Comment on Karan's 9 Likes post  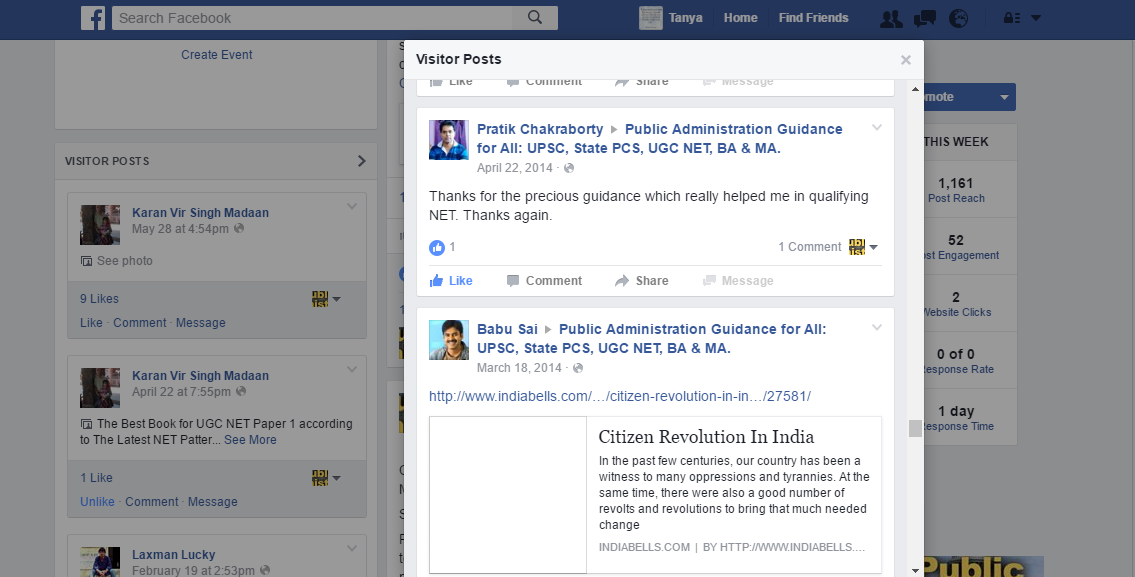(140, 323)
